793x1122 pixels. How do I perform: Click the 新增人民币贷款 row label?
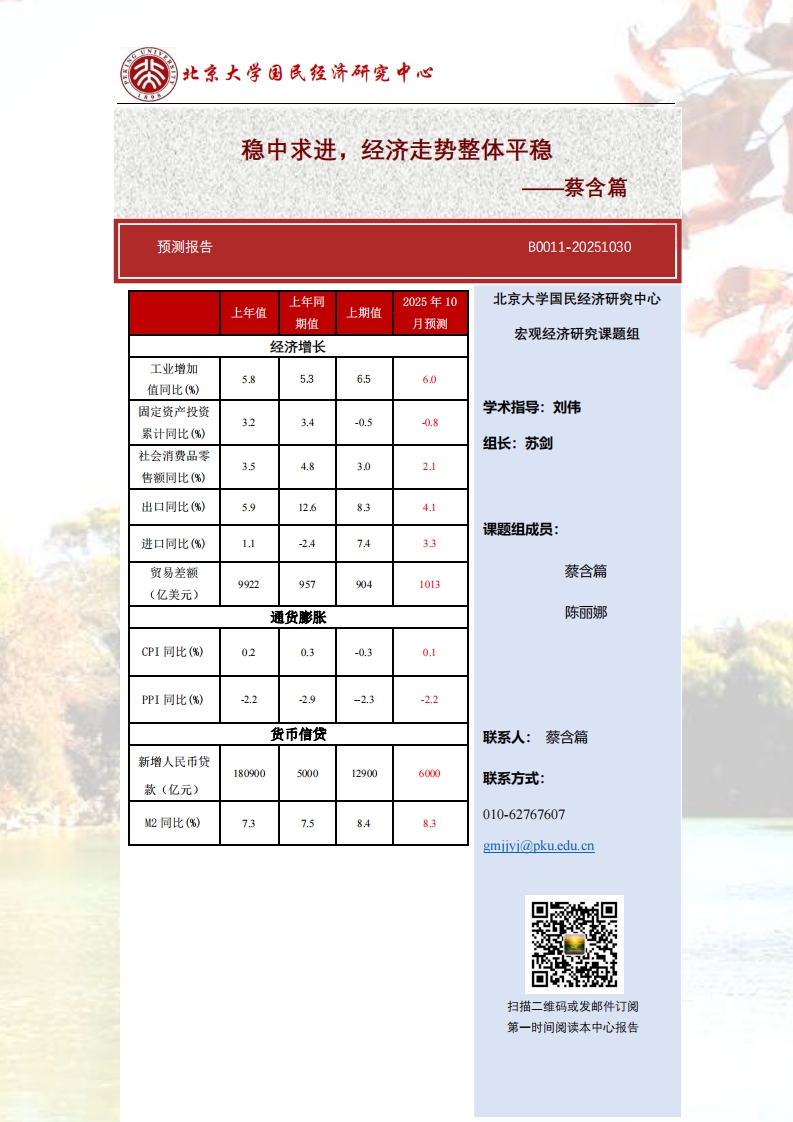pyautogui.click(x=173, y=774)
